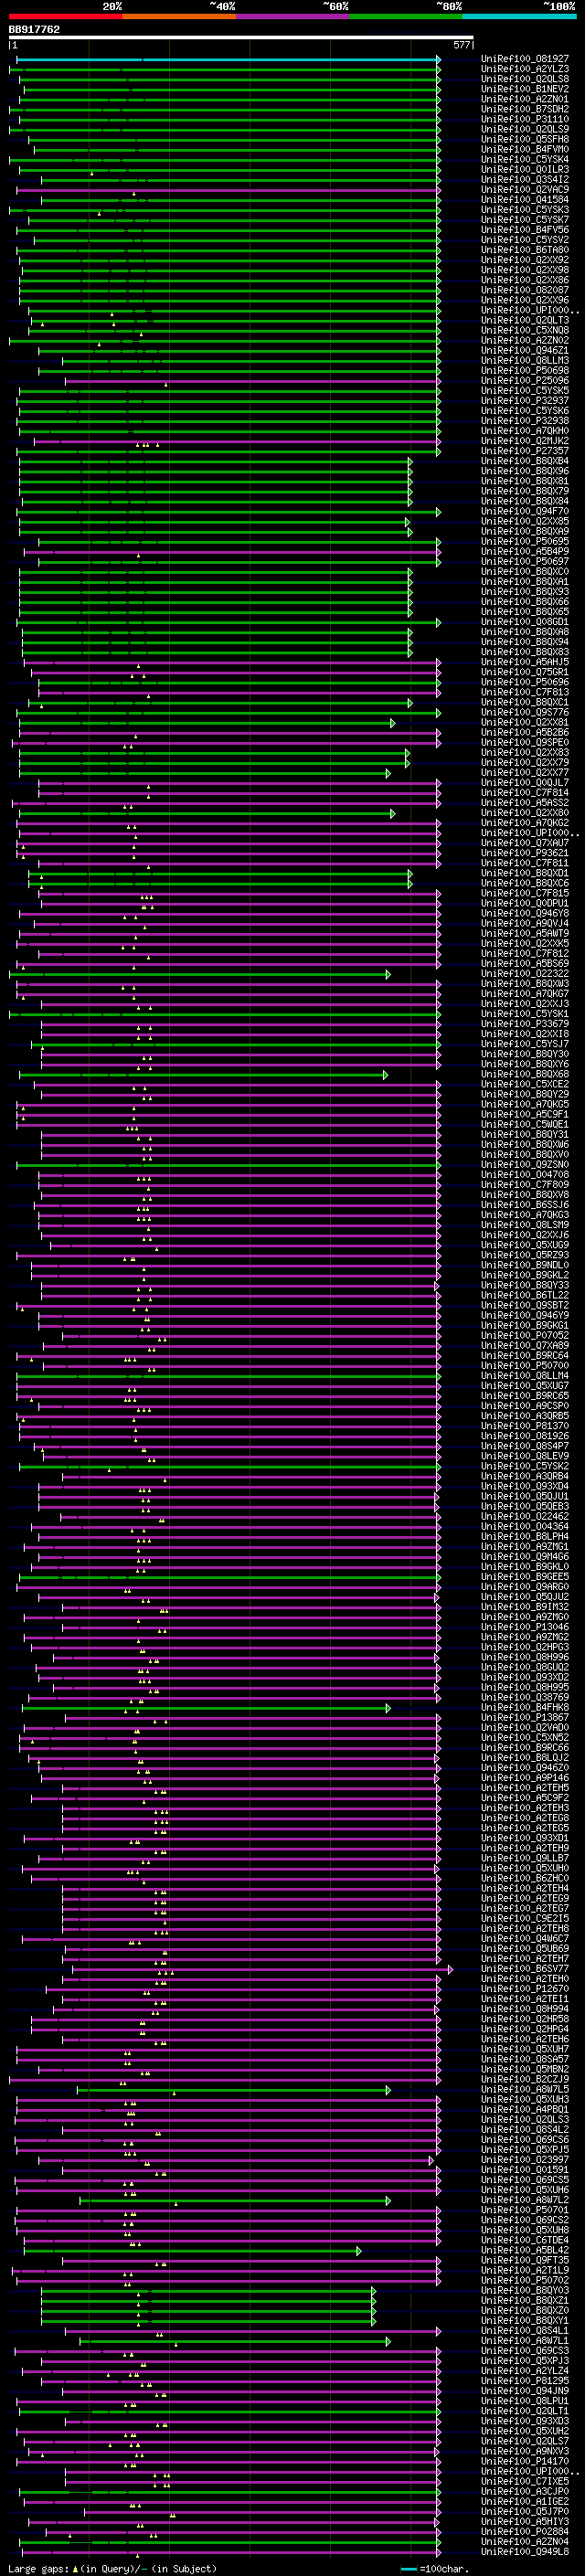Click label UniRef100_P50701
The width and height of the screenshot is (585, 2576).
(x=525, y=2211)
